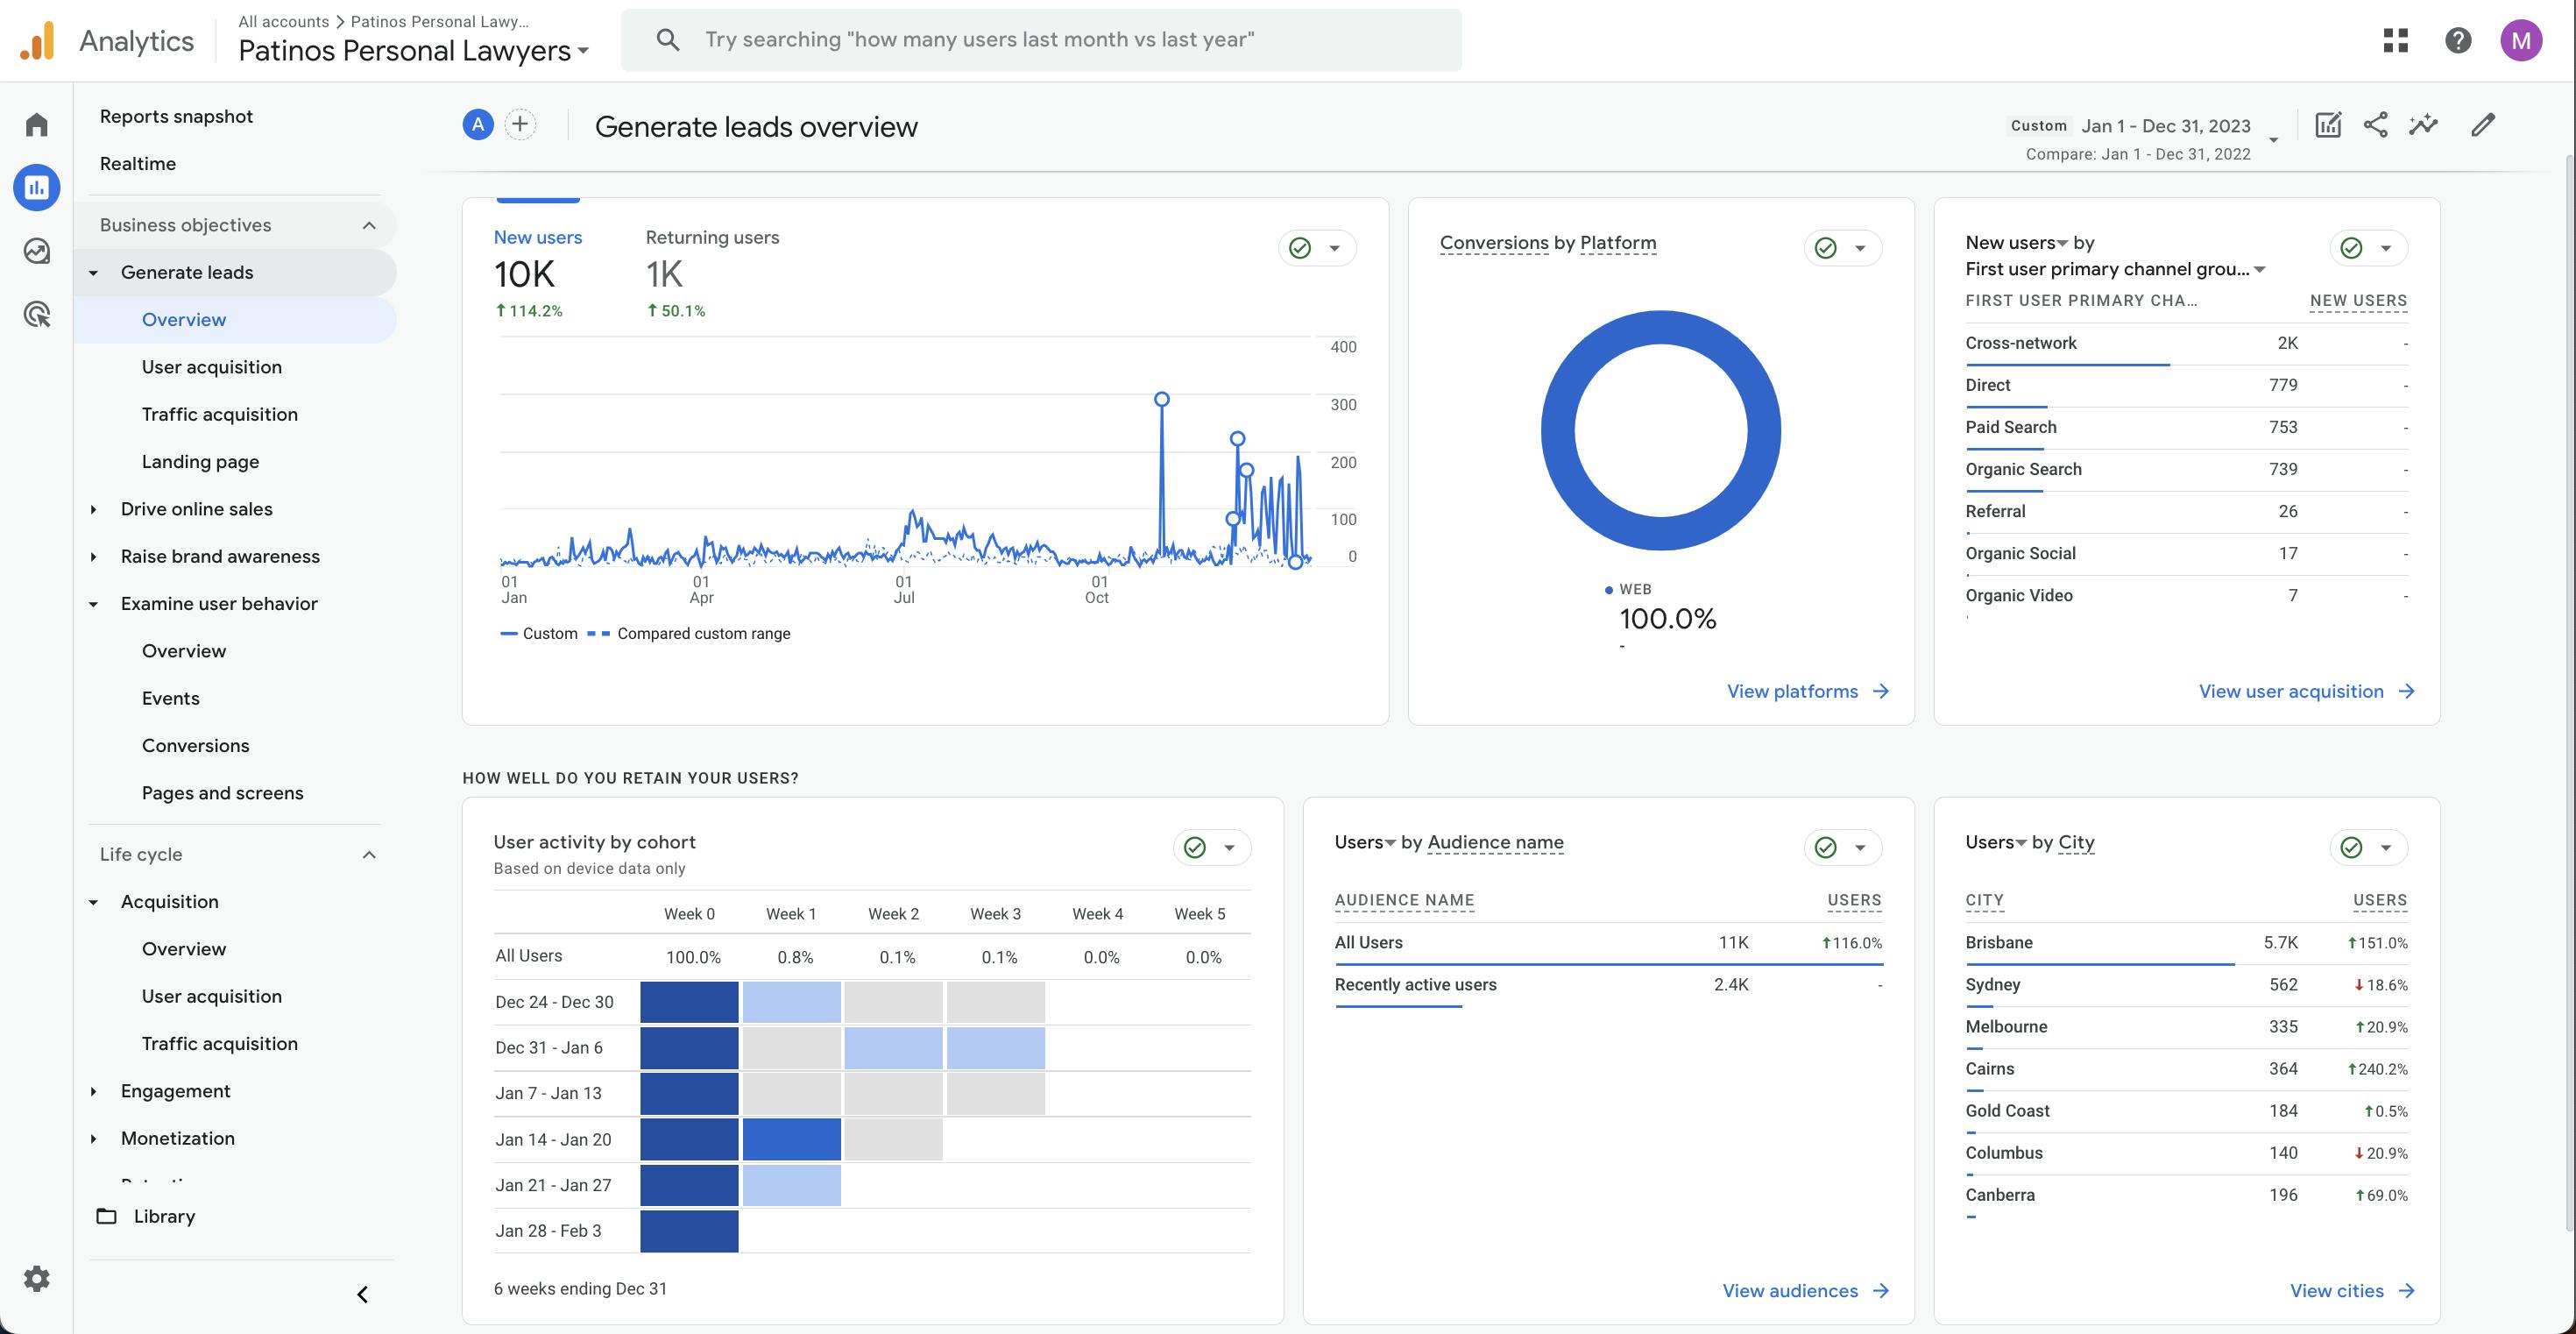The width and height of the screenshot is (2576, 1334).
Task: Click the Dec 24 - Dec 30 Week 0 cohort cell
Action: pyautogui.click(x=689, y=1002)
